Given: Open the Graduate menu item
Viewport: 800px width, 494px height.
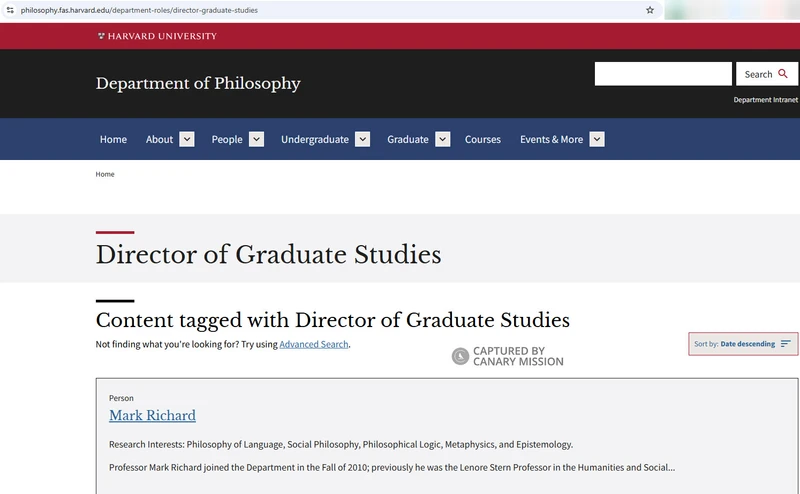Looking at the screenshot, I should [408, 139].
